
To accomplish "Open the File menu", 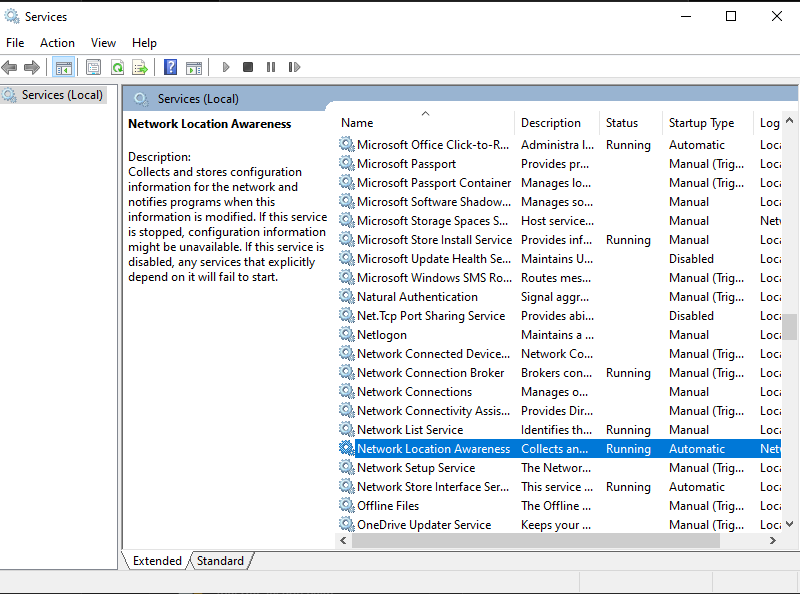I will click(x=15, y=43).
